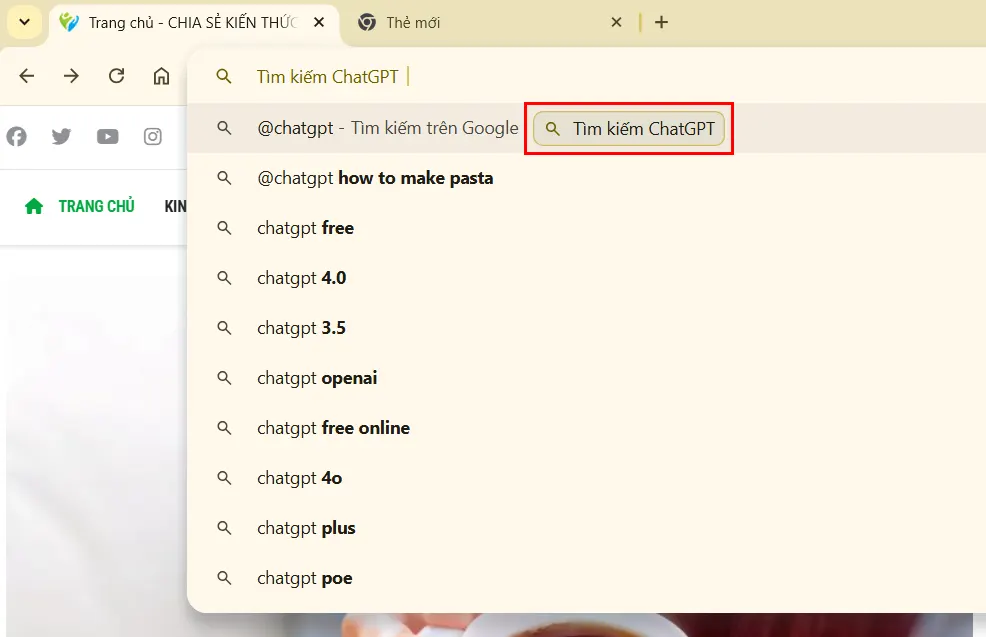Select the chatgpt 4.0 suggestion
The height and width of the screenshot is (637, 986).
(x=302, y=278)
